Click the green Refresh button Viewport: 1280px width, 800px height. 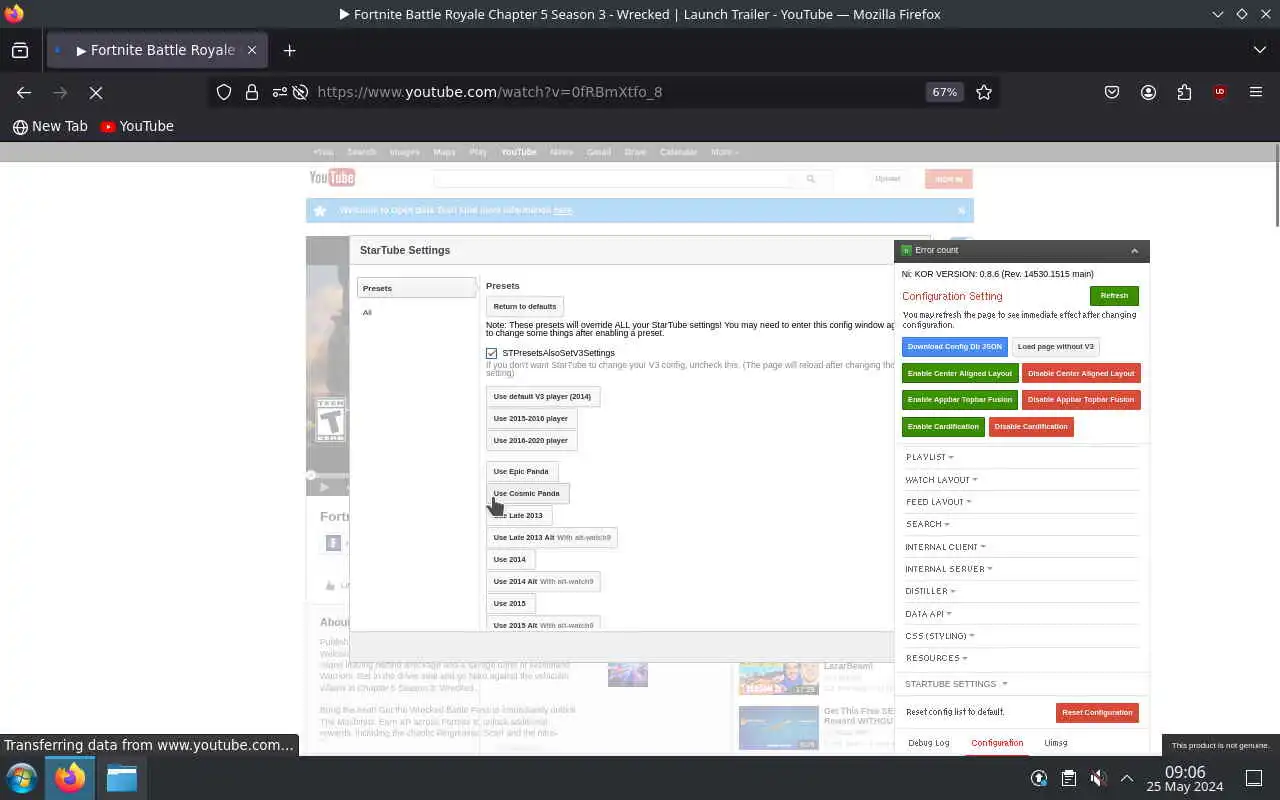tap(1114, 296)
